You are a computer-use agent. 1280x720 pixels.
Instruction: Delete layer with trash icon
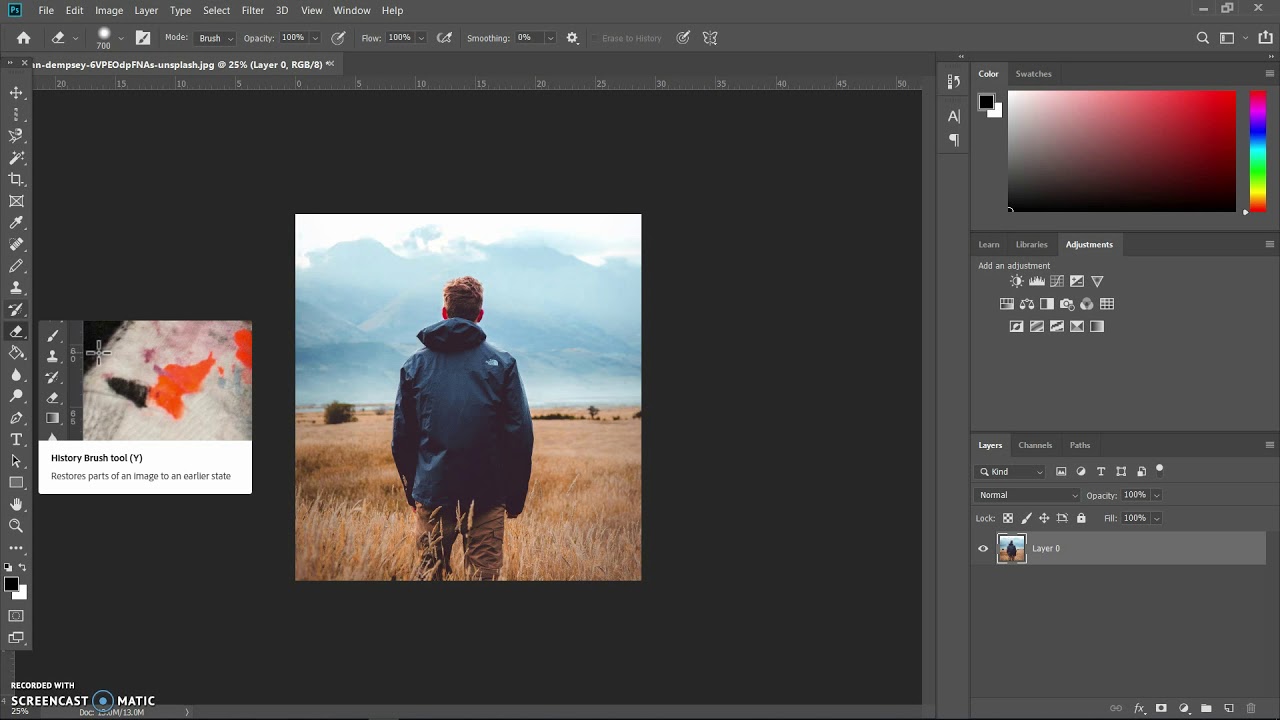(1251, 708)
